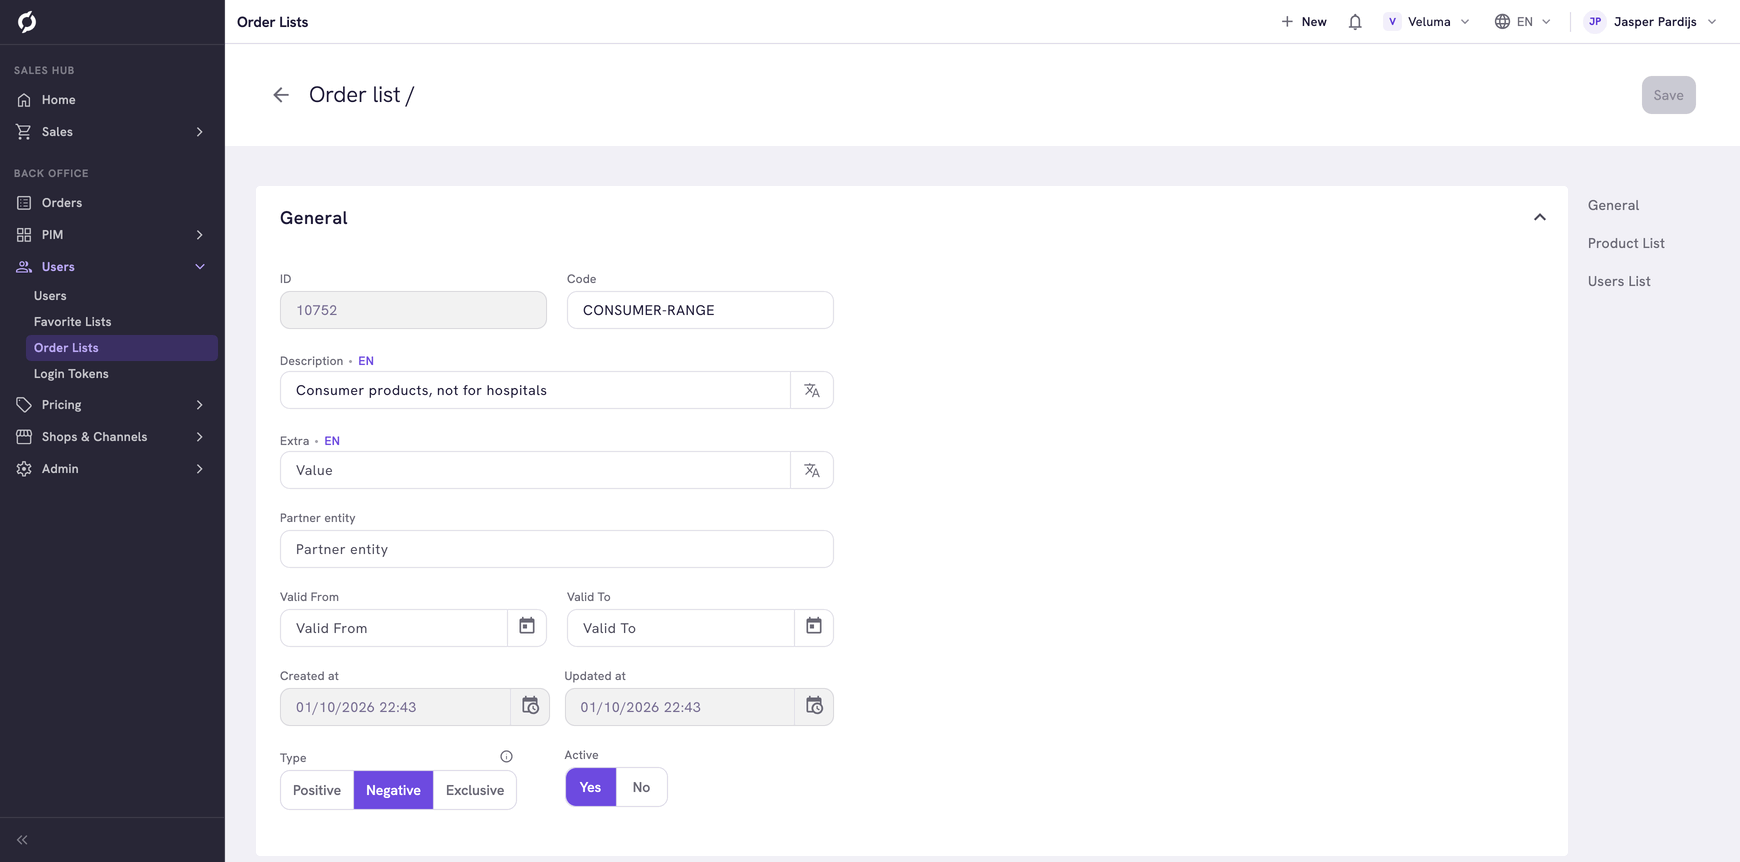The height and width of the screenshot is (862, 1740).
Task: Jump to the Product List section
Action: [x=1626, y=243]
